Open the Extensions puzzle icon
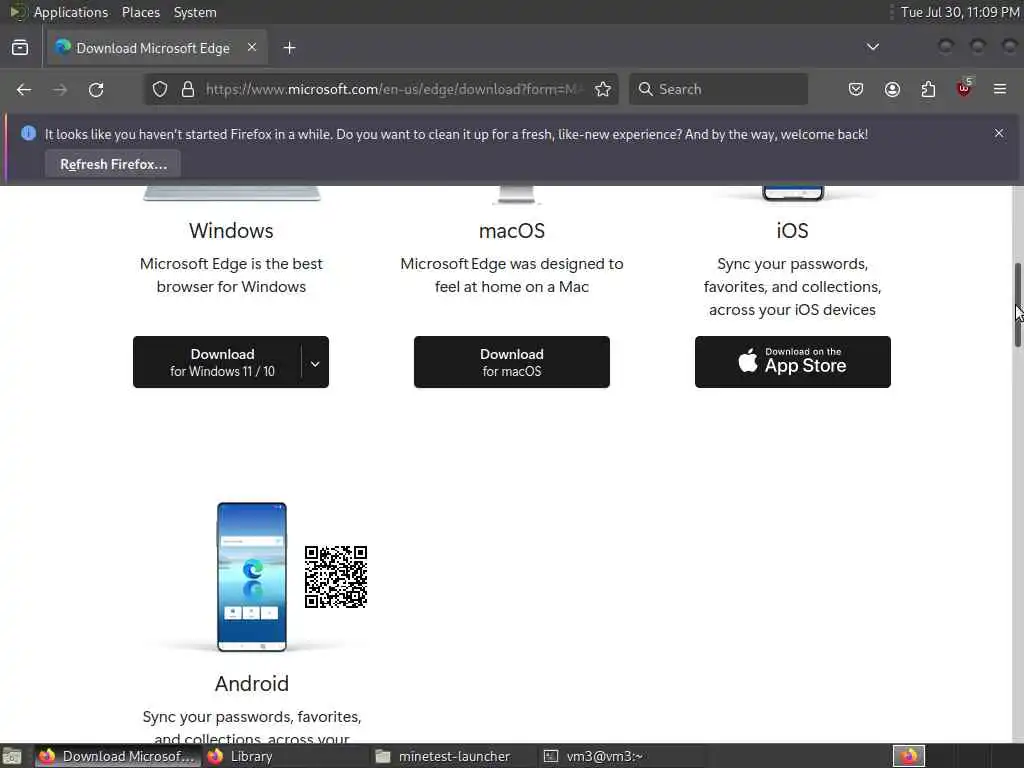The image size is (1024, 768). coord(928,89)
